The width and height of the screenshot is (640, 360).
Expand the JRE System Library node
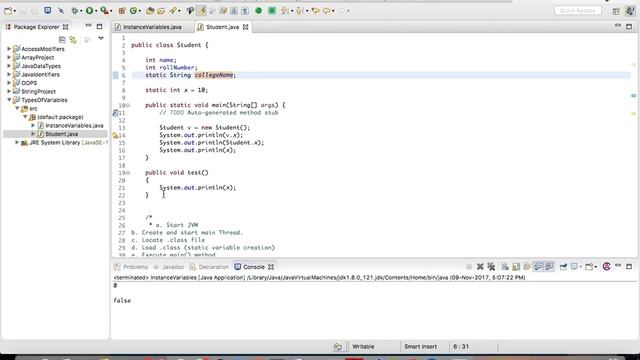coord(17,142)
